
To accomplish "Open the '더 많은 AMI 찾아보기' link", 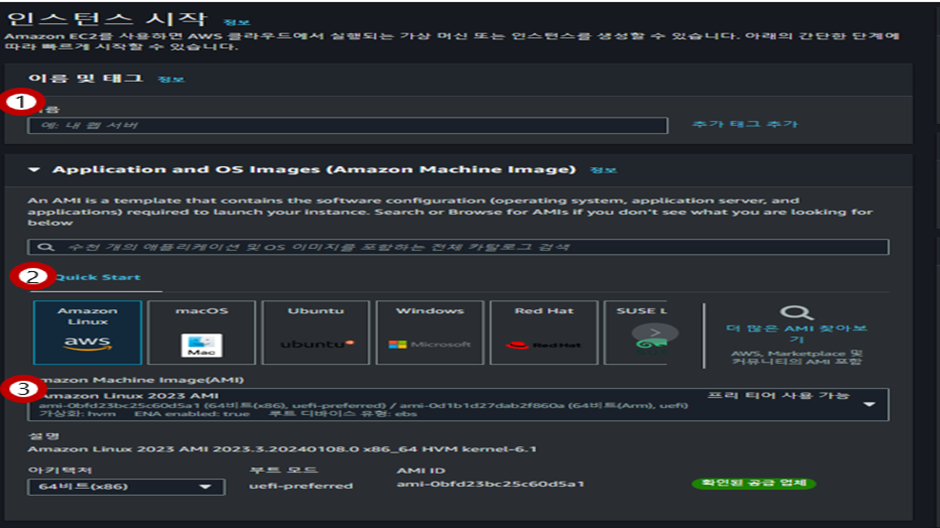I will click(796, 334).
